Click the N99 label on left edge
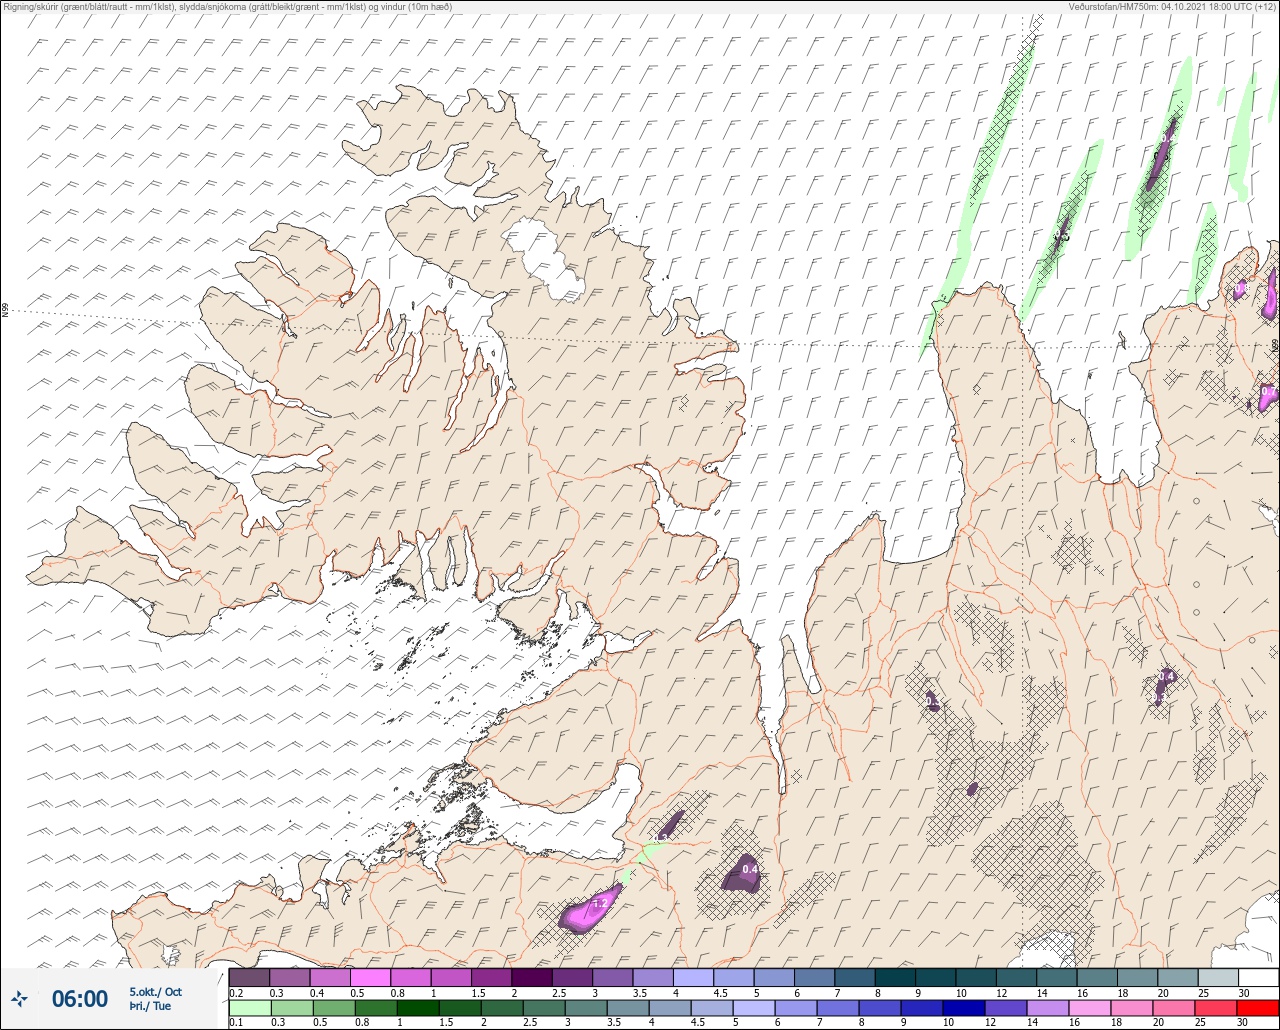 pyautogui.click(x=5, y=311)
